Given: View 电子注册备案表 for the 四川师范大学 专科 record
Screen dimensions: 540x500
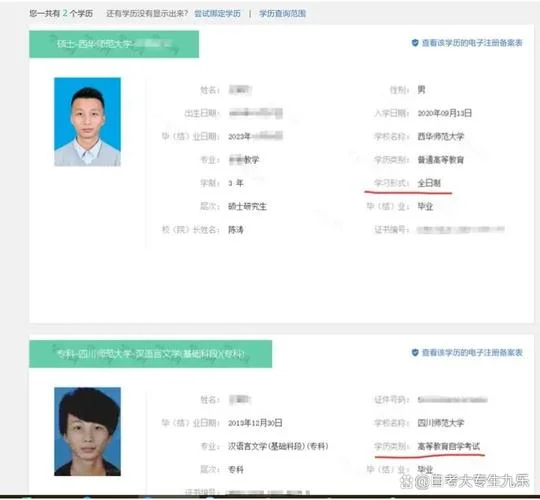Looking at the screenshot, I should (472, 352).
